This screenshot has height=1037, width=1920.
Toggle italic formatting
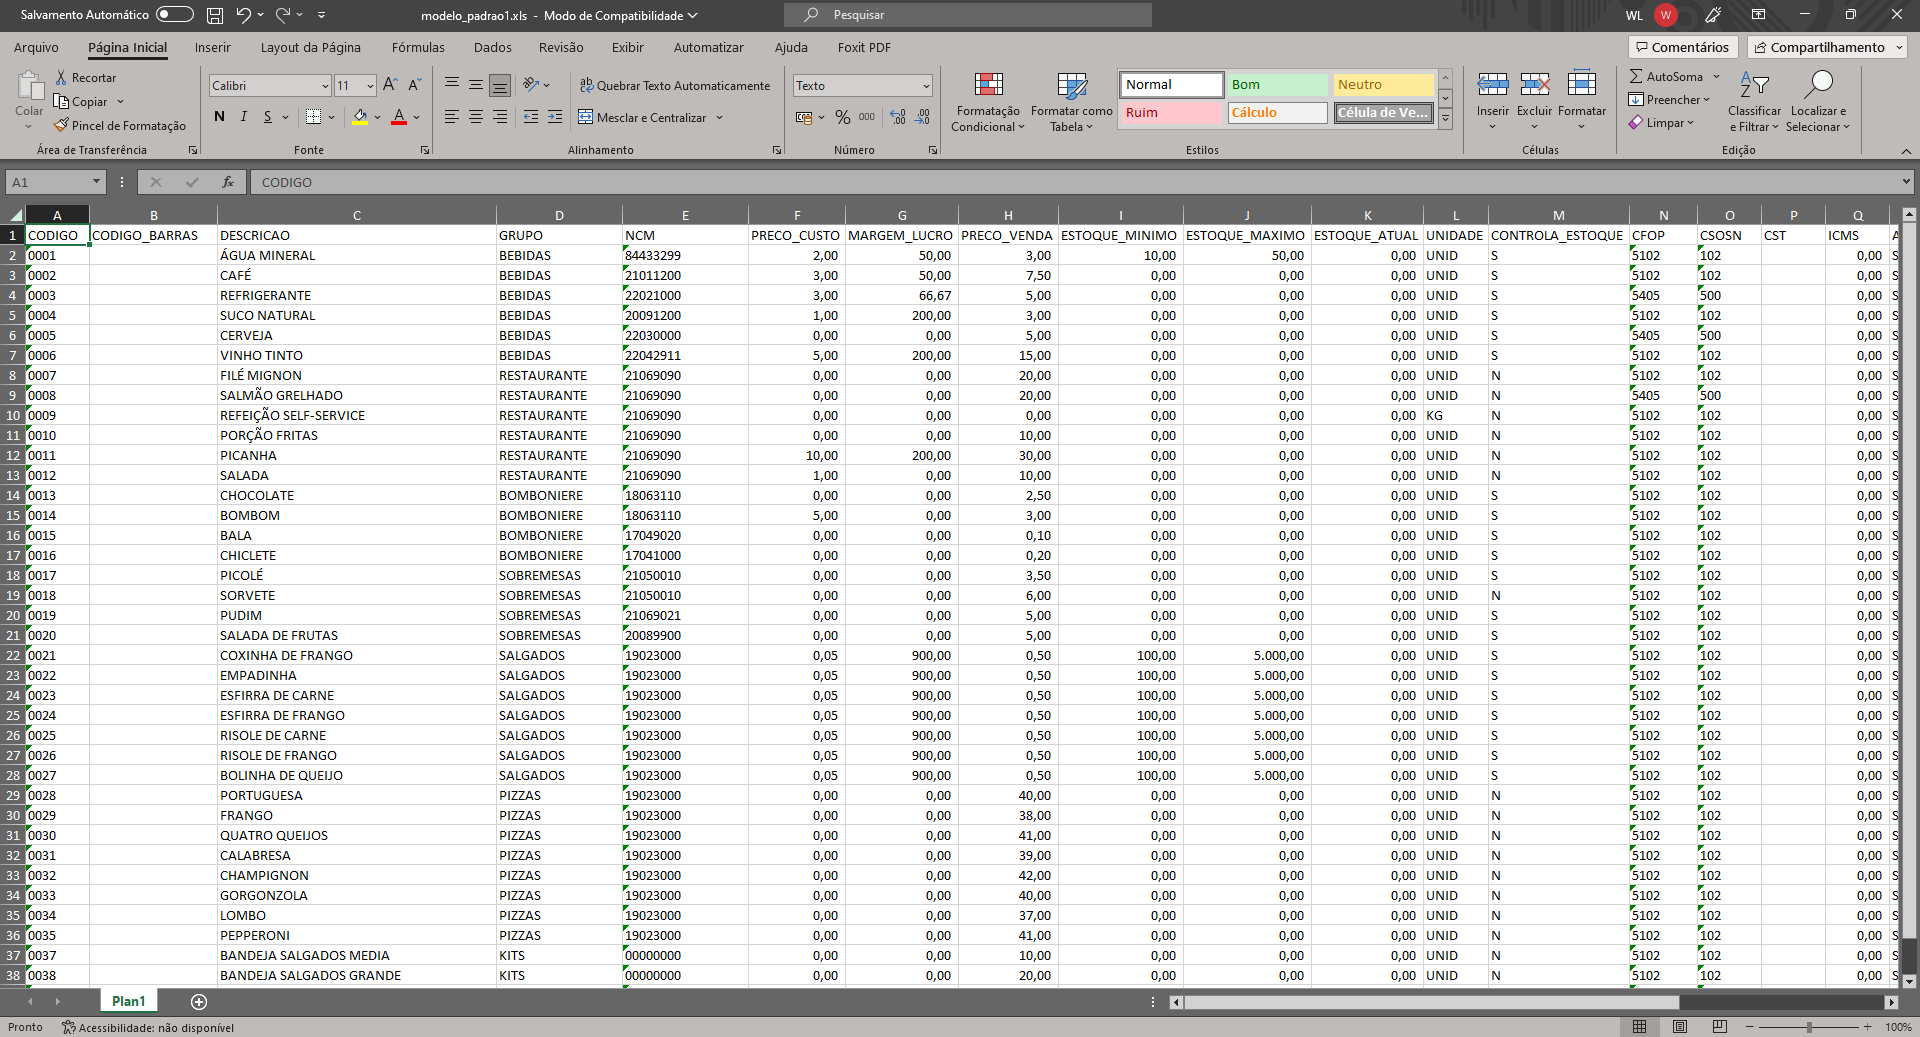tap(244, 117)
